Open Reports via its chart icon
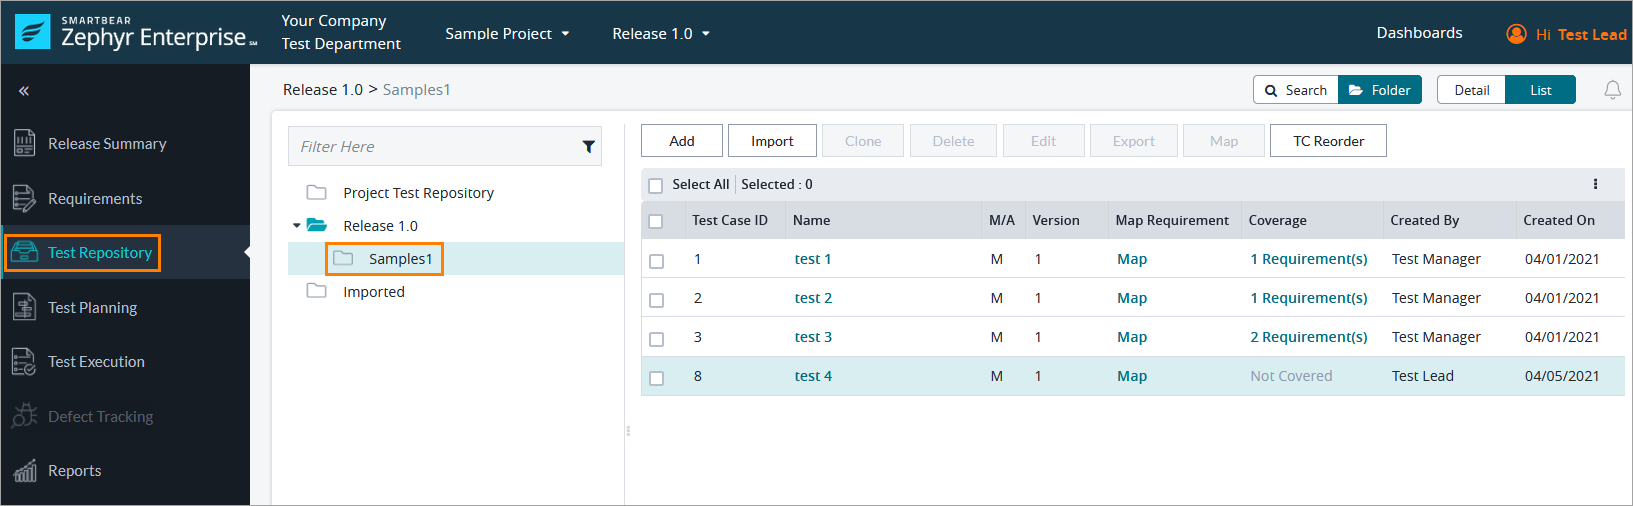 pyautogui.click(x=24, y=471)
